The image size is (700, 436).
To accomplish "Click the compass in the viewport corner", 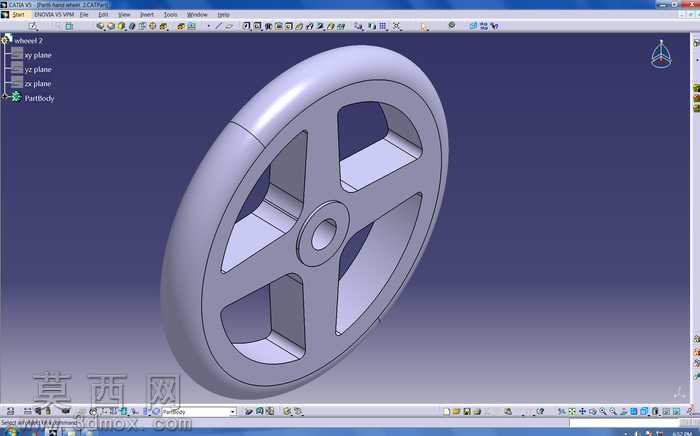I will click(x=661, y=54).
